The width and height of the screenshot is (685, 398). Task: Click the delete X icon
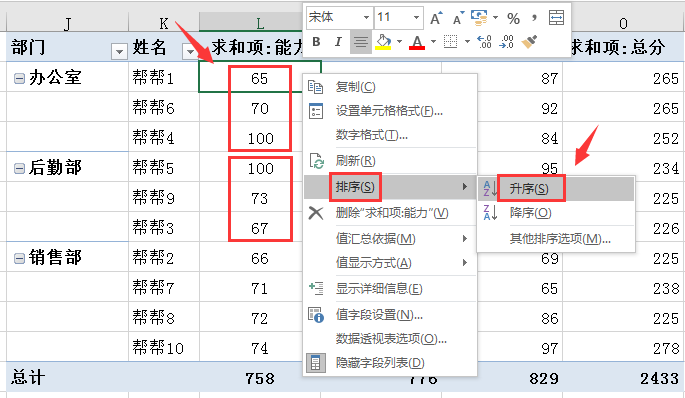tap(315, 213)
